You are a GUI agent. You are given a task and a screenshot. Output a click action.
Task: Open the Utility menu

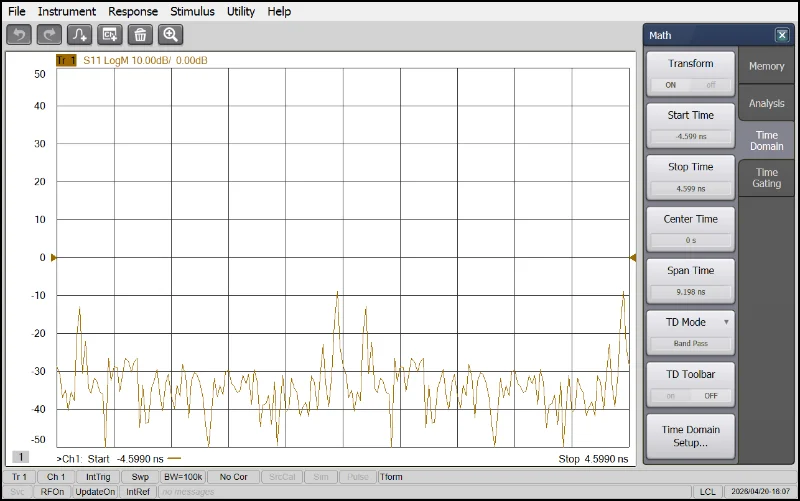point(241,11)
